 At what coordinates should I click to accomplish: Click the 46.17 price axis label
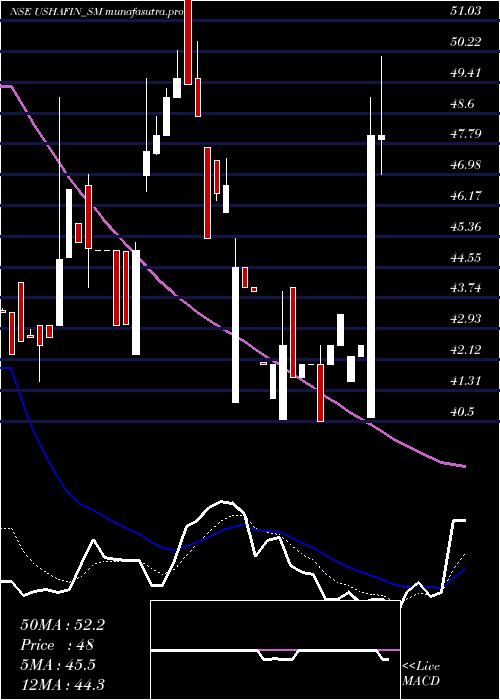465,196
